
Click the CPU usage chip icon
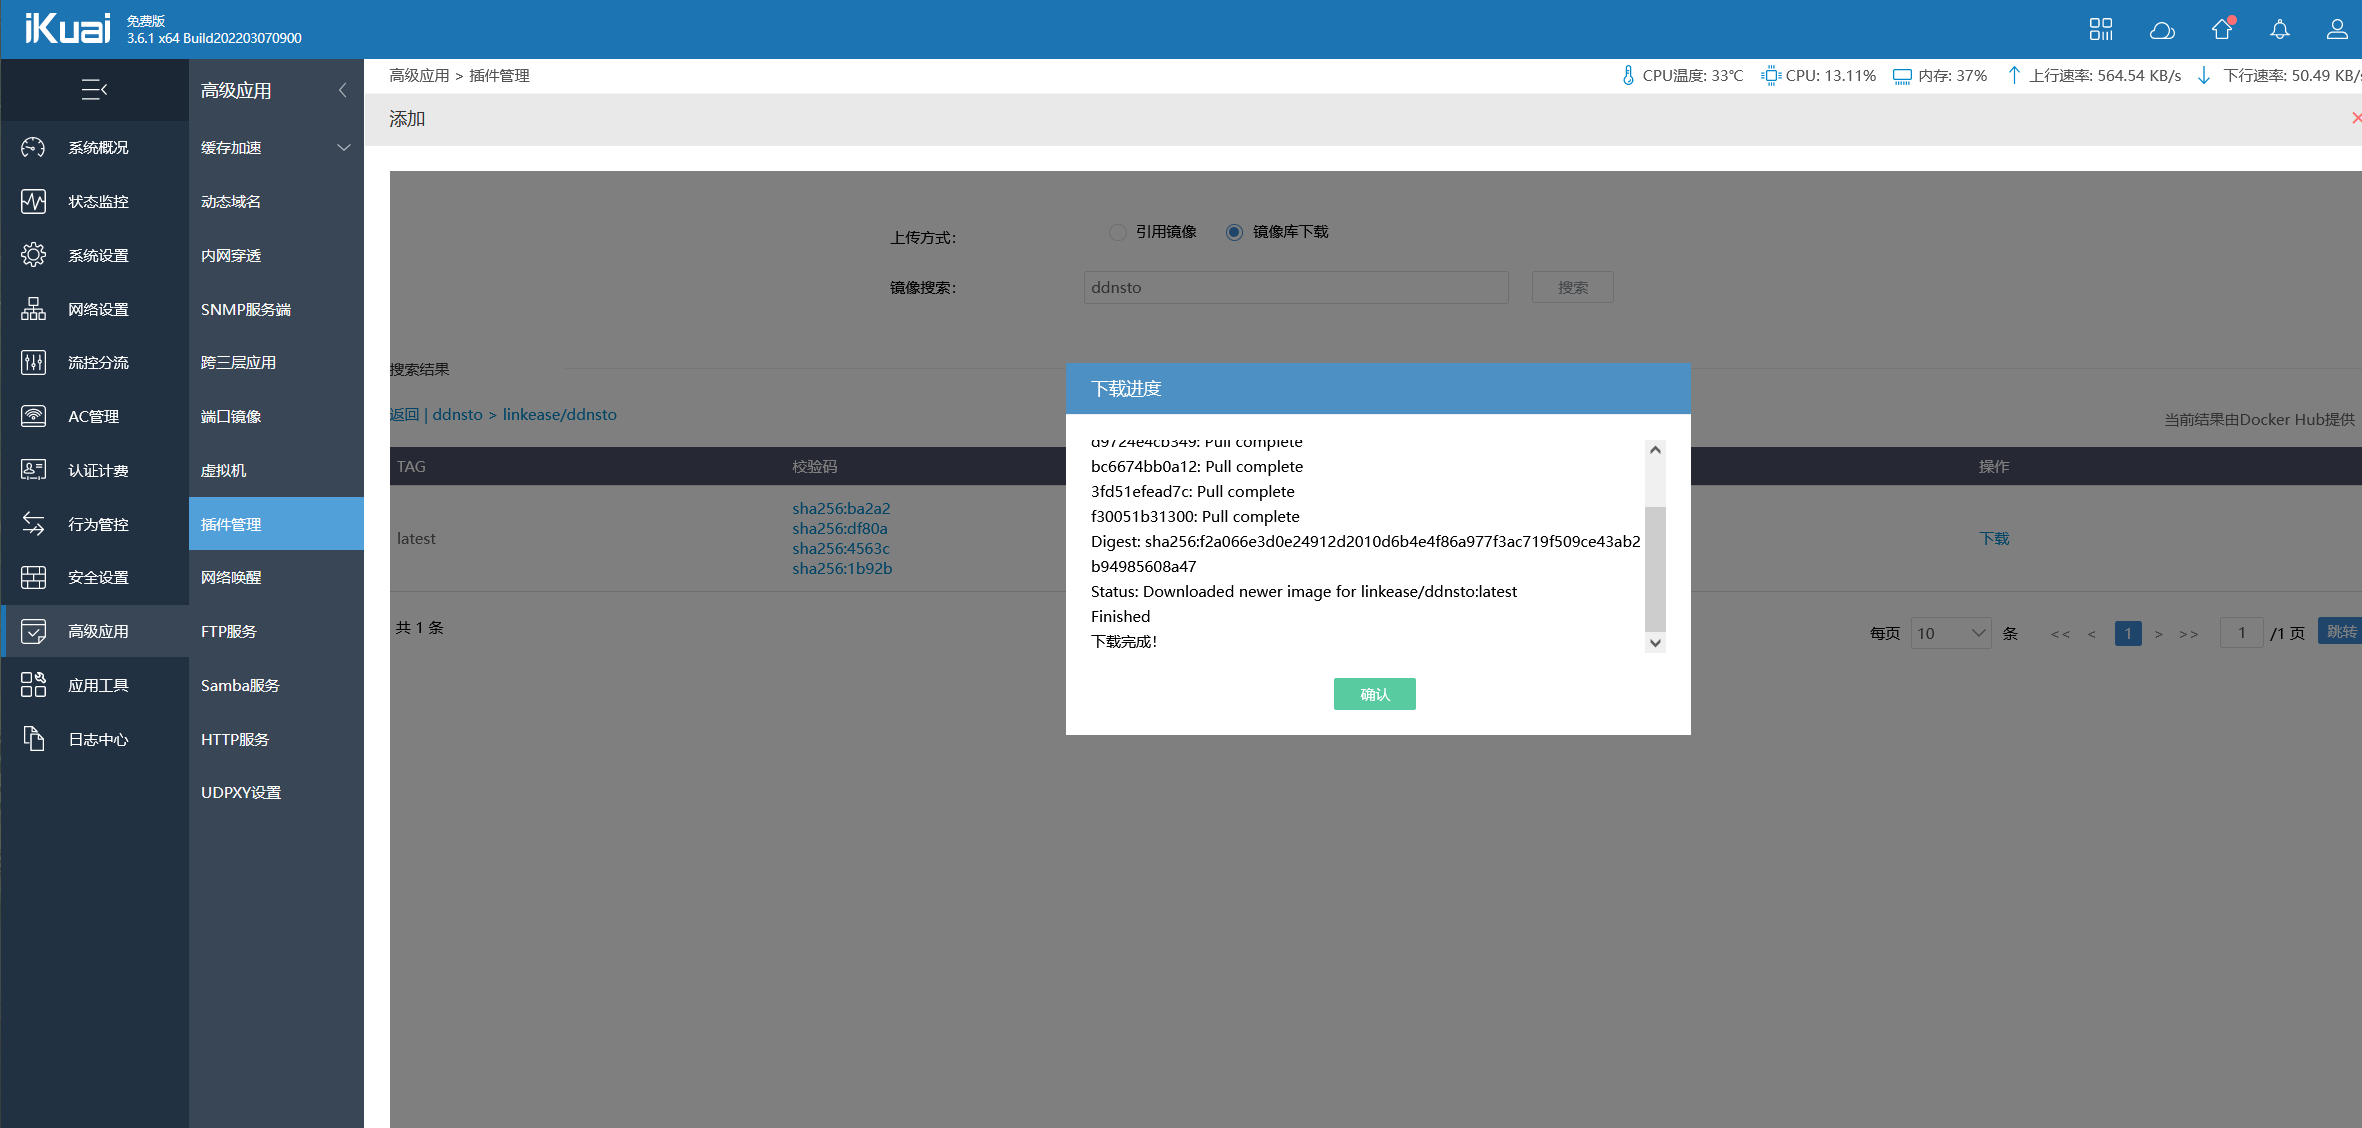pos(1770,75)
